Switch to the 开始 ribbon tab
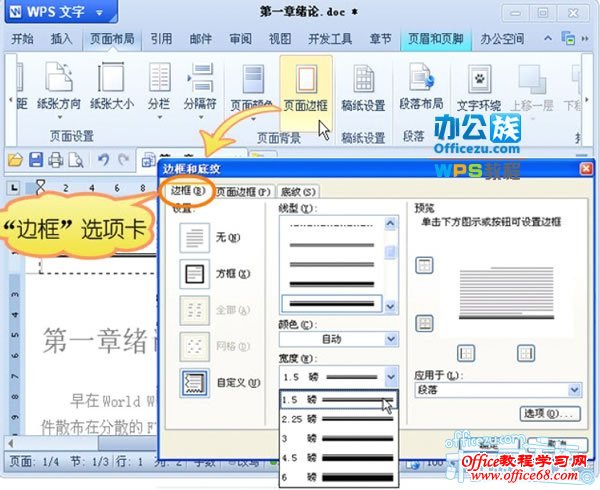This screenshot has width=600, height=490. click(22, 39)
